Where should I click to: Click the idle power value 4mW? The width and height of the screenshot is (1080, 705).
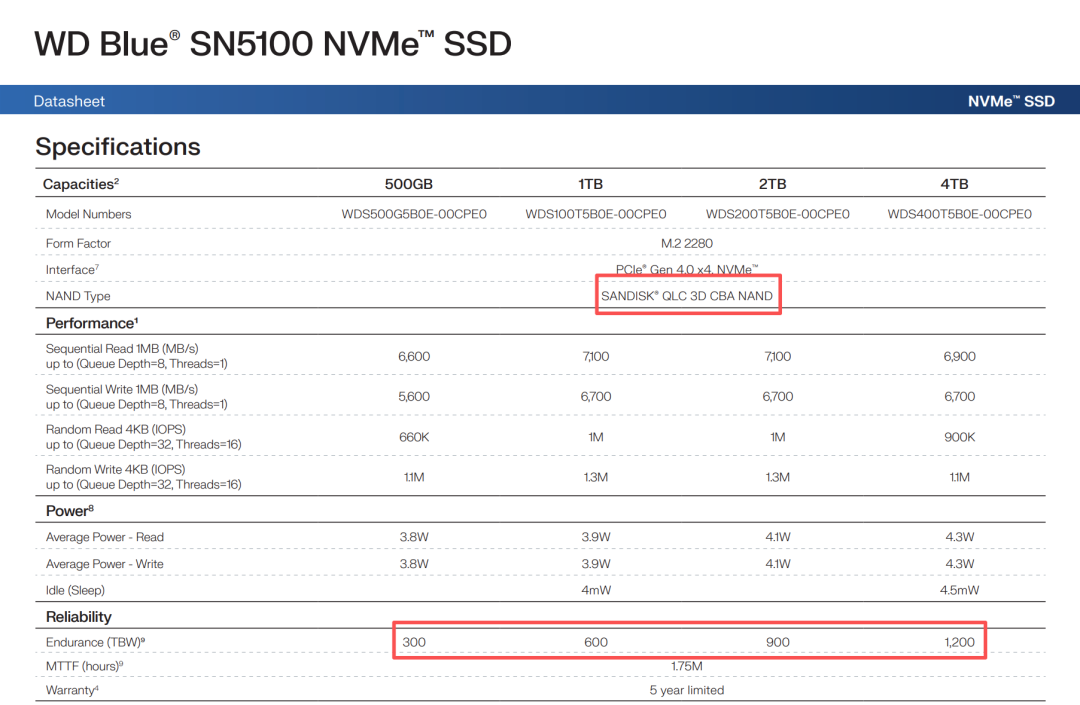(x=596, y=590)
